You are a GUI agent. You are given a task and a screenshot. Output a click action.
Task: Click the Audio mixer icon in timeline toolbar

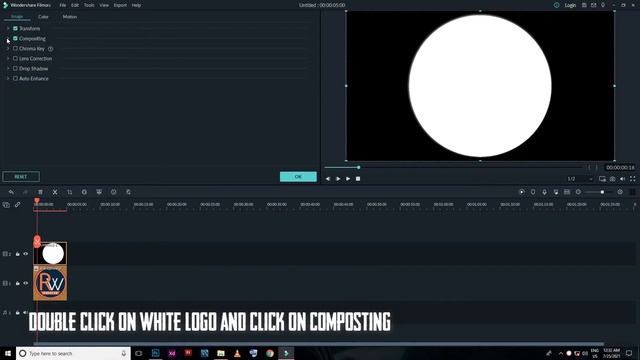(x=556, y=192)
